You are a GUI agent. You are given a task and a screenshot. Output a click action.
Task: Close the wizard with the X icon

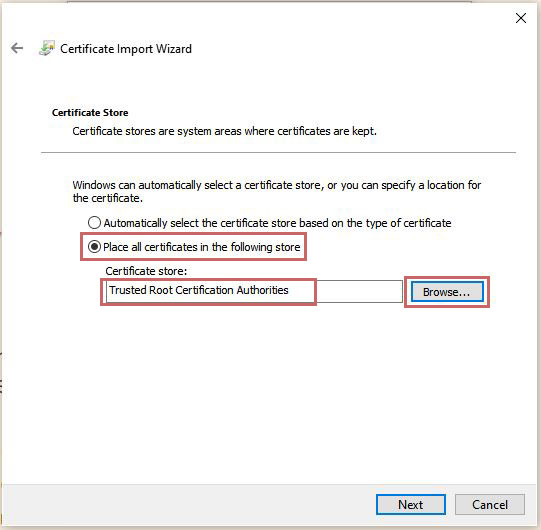521,18
